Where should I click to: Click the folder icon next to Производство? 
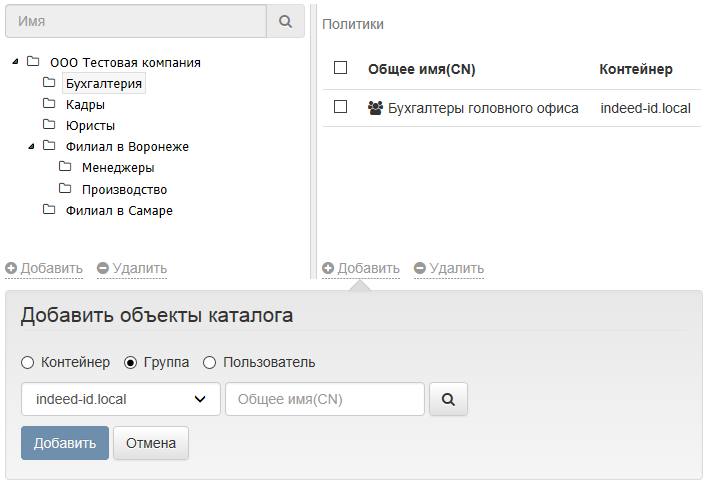coord(65,188)
